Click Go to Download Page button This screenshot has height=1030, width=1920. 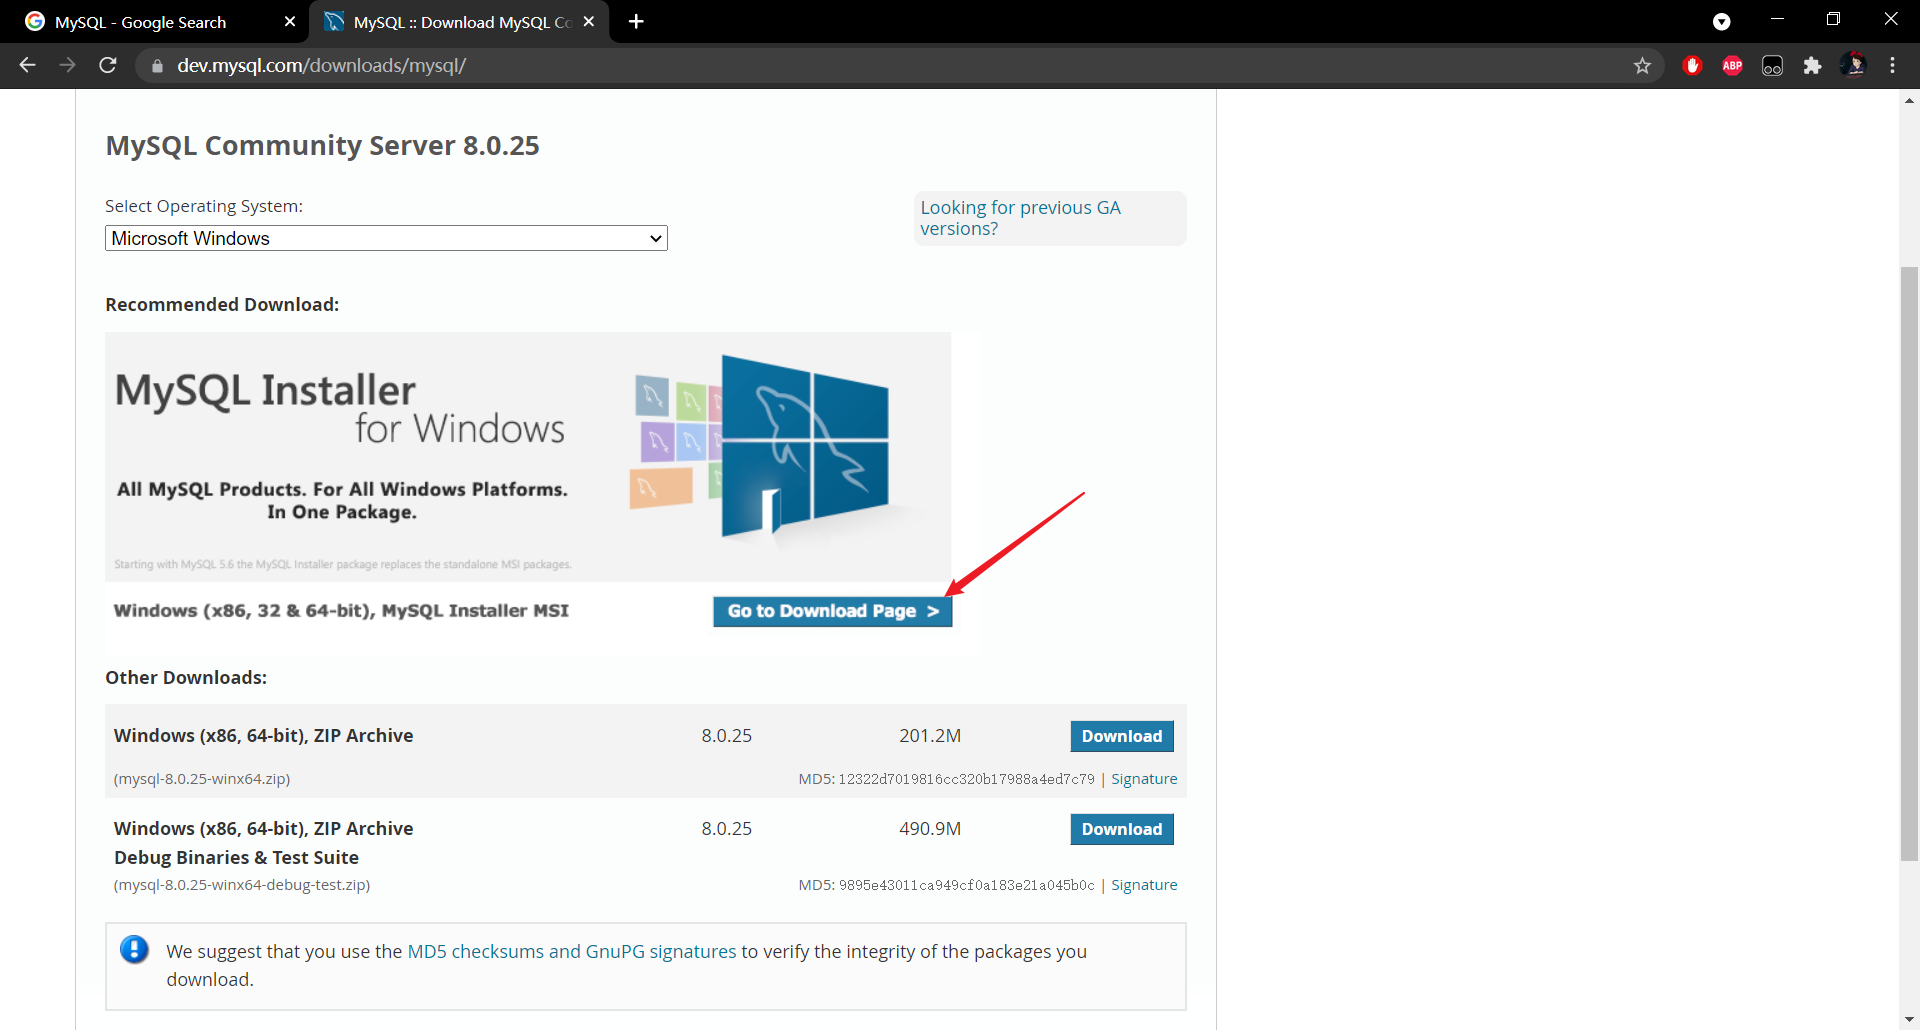pyautogui.click(x=832, y=611)
